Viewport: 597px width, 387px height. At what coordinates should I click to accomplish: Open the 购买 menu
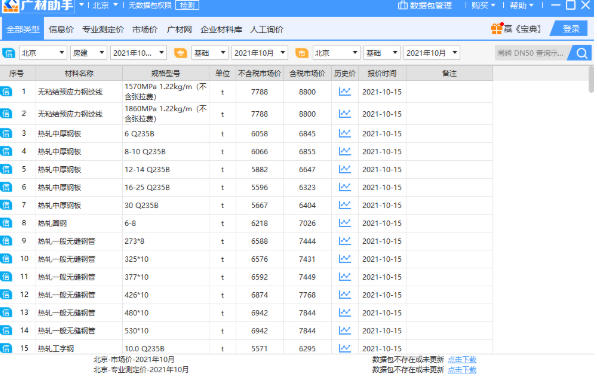483,5
